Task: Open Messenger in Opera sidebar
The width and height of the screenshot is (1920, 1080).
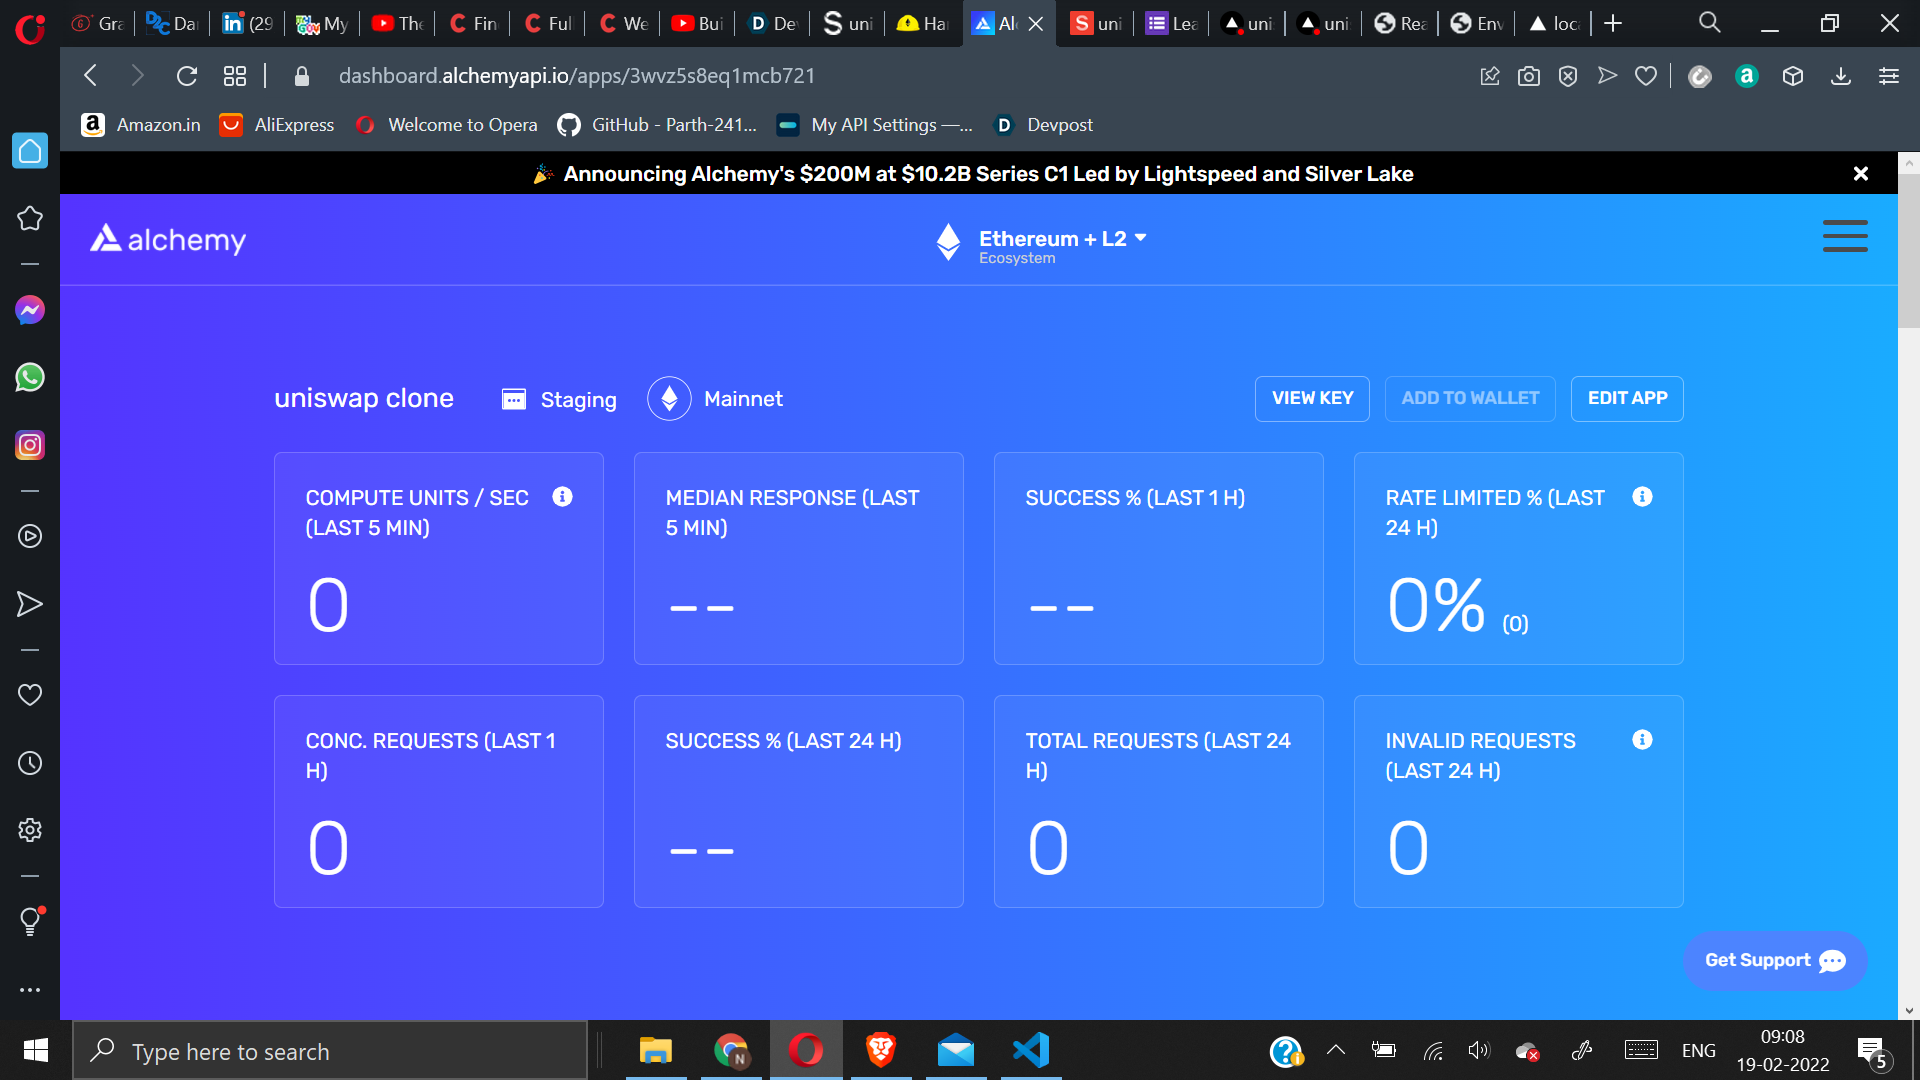Action: (x=30, y=310)
